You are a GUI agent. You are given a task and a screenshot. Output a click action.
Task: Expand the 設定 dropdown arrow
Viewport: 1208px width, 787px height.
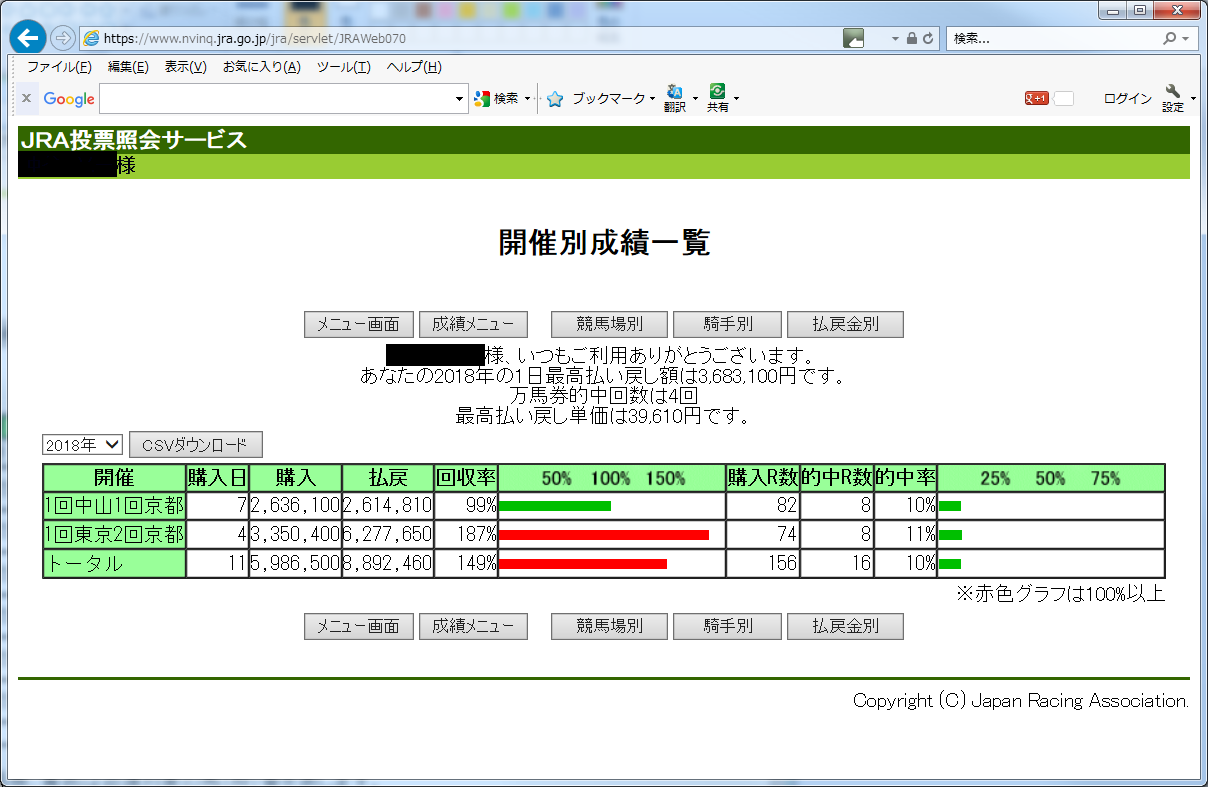(1193, 98)
